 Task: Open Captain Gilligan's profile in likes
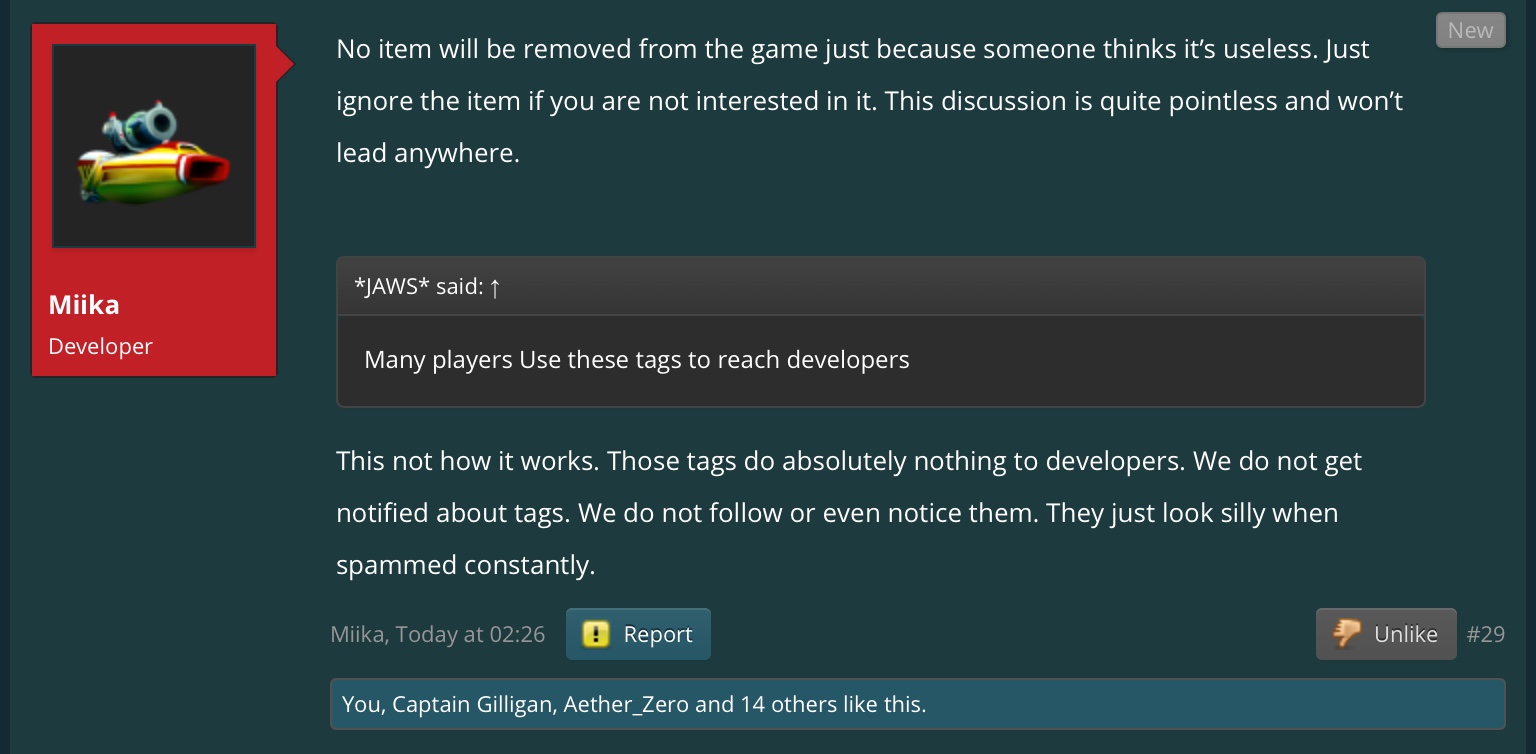point(473,704)
